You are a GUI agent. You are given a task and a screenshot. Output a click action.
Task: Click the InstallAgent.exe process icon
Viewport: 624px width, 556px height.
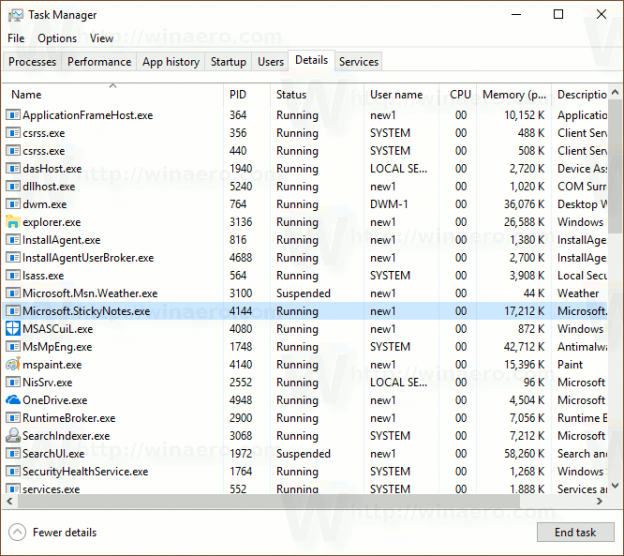coord(13,240)
